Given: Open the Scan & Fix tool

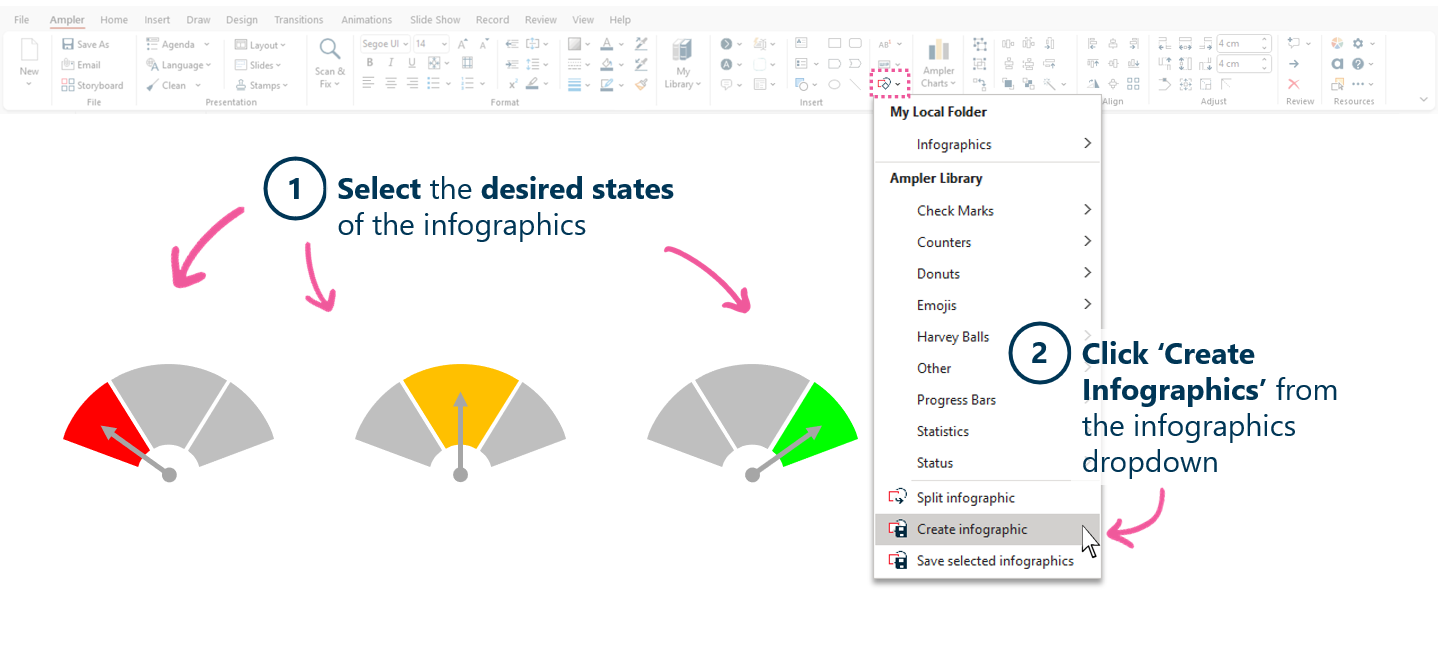Looking at the screenshot, I should (330, 63).
